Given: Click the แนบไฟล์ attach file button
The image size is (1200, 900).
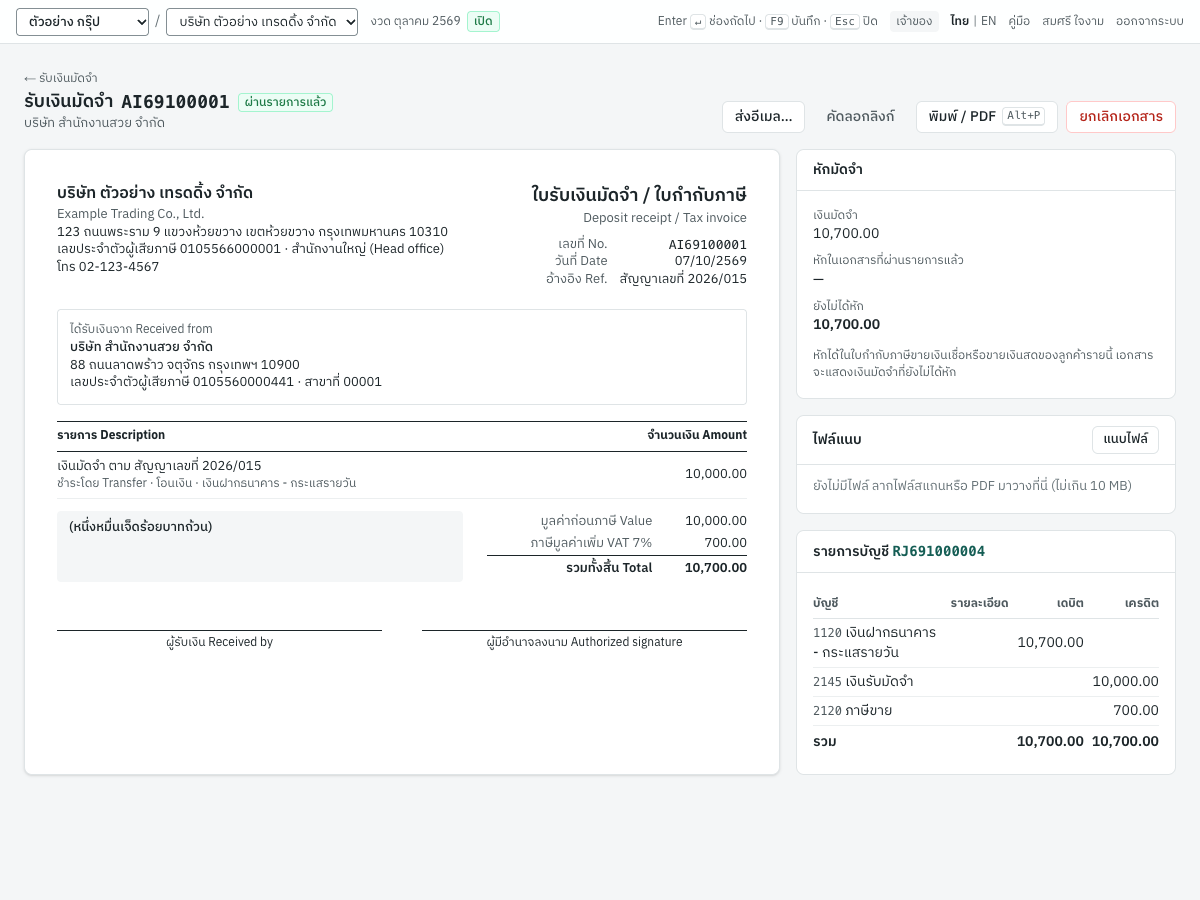Looking at the screenshot, I should pyautogui.click(x=1125, y=440).
